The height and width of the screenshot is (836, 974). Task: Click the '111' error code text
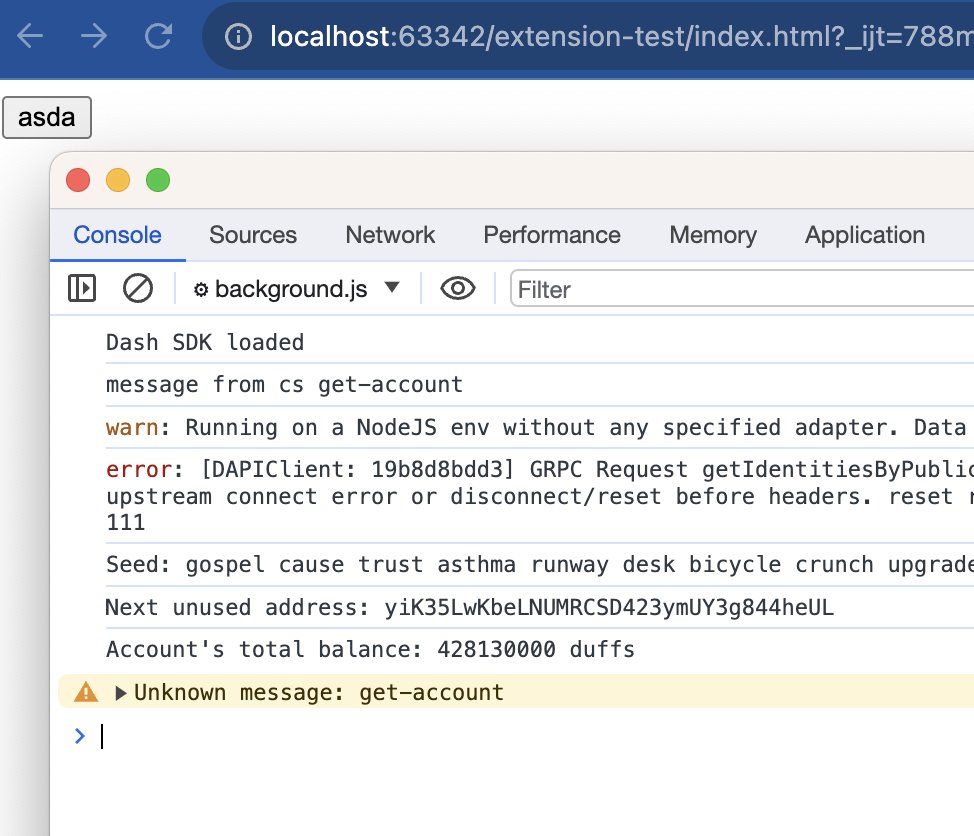pos(125,522)
